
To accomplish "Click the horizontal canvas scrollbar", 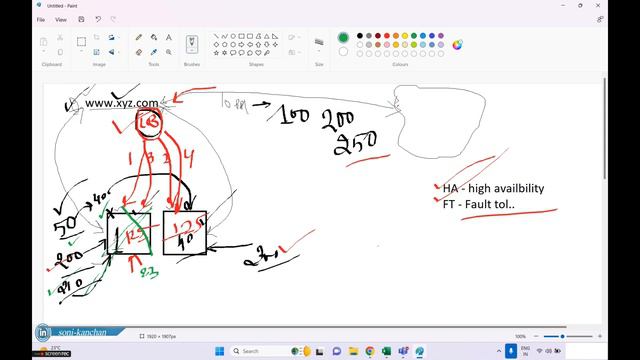I will click(x=305, y=327).
